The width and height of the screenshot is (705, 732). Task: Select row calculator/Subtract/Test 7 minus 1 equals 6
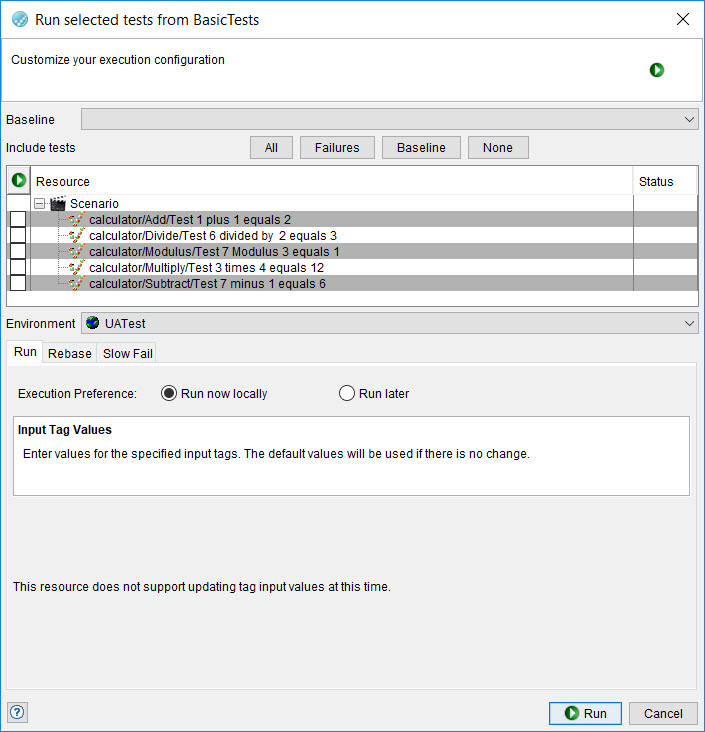(x=352, y=283)
